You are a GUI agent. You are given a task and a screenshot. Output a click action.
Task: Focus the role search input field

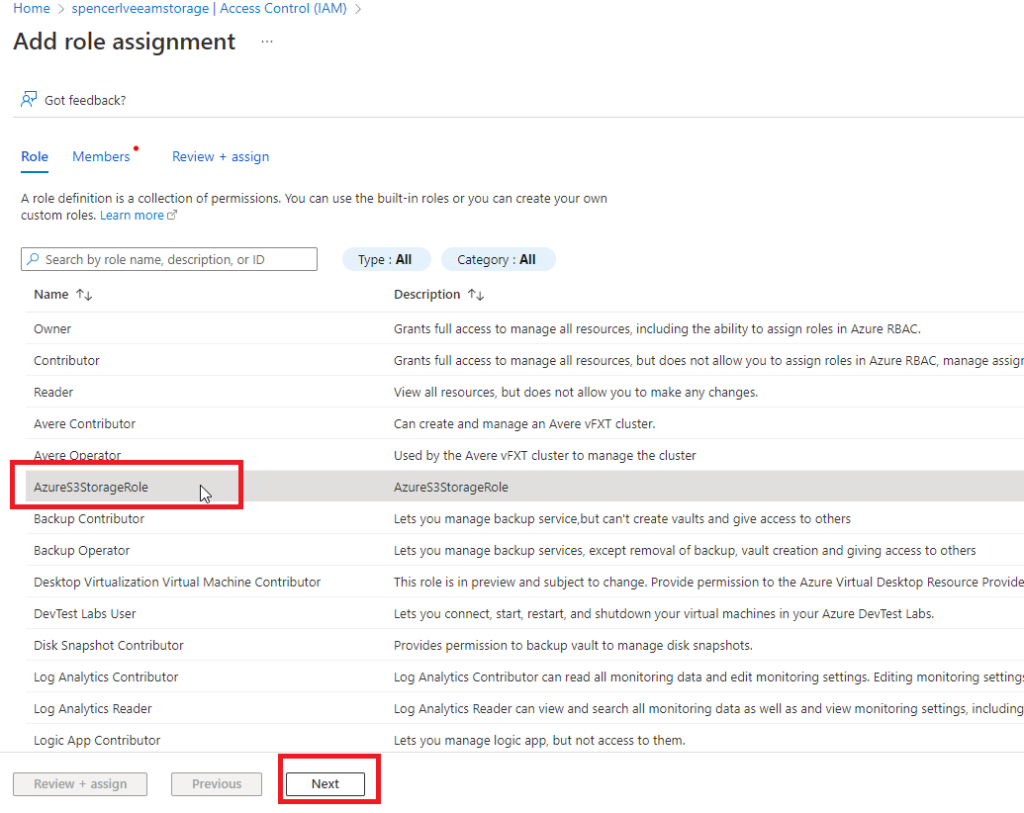pos(169,259)
